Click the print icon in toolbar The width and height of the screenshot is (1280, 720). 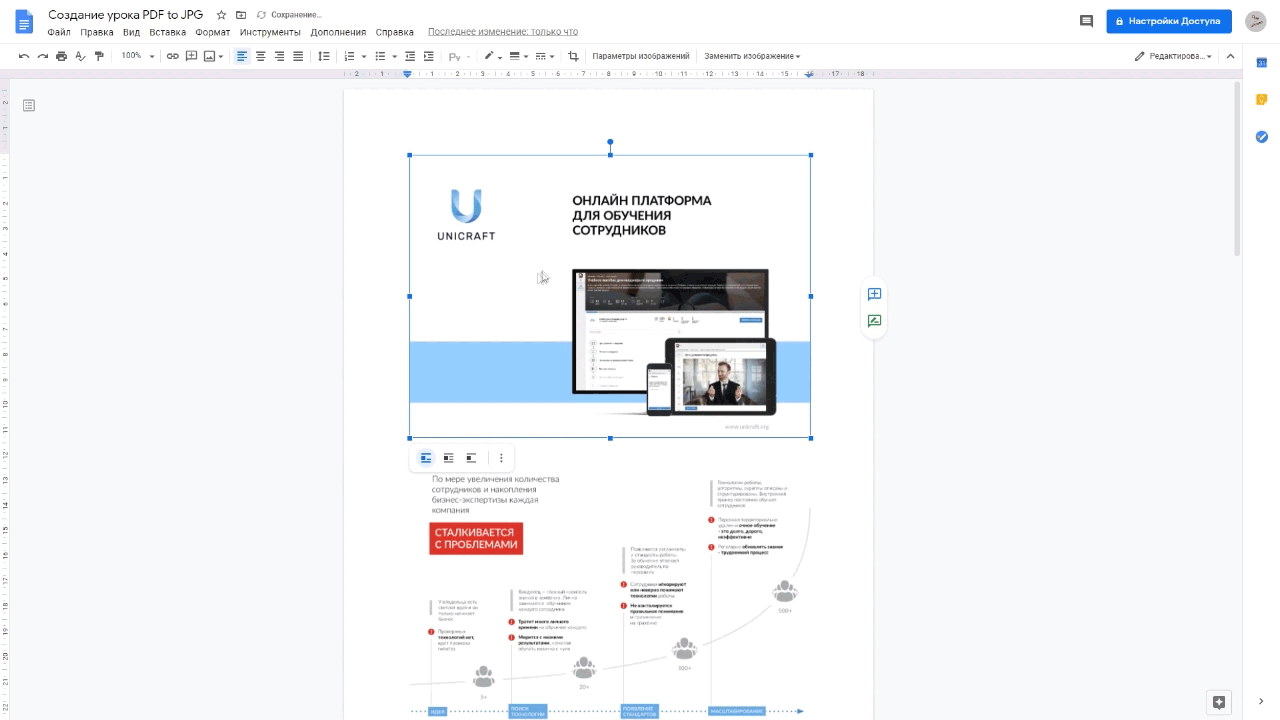(x=62, y=56)
